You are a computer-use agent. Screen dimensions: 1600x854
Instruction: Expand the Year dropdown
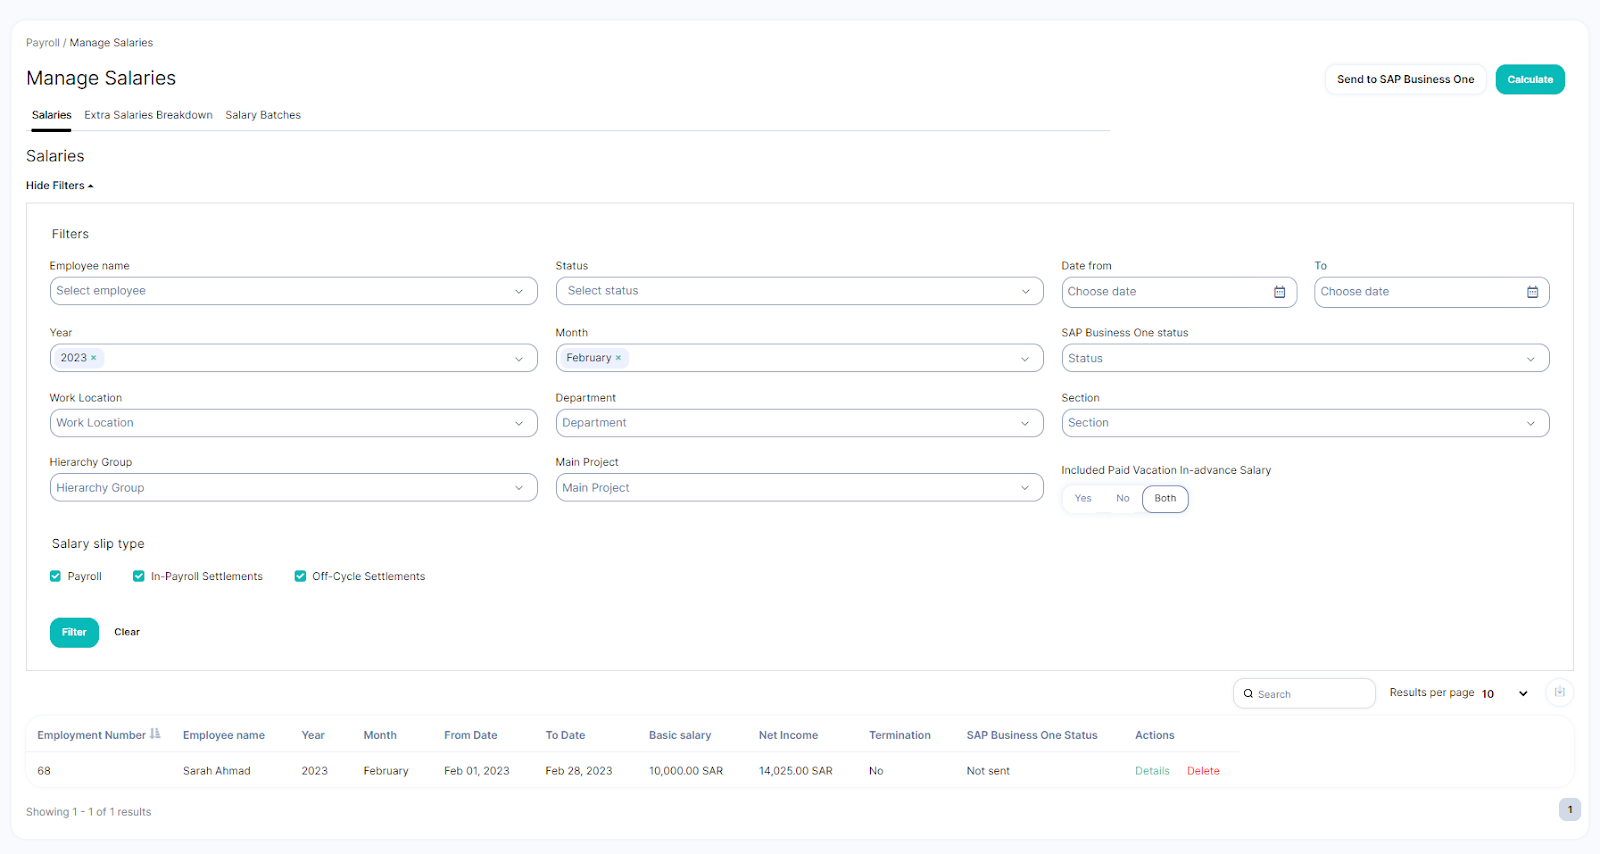point(519,359)
